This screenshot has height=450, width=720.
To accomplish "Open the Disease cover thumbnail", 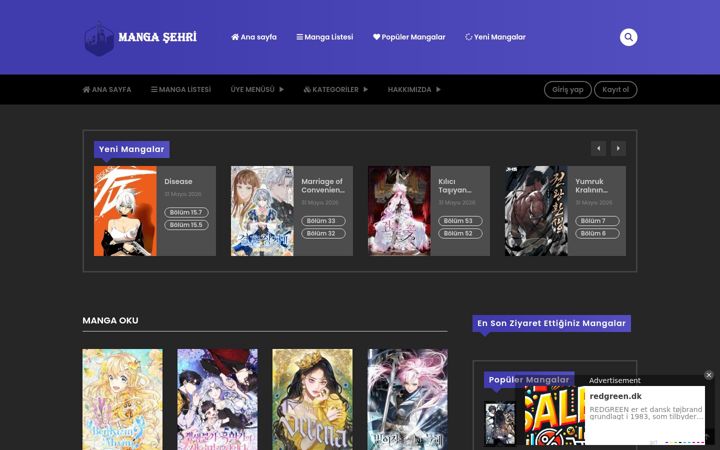I will tap(125, 211).
